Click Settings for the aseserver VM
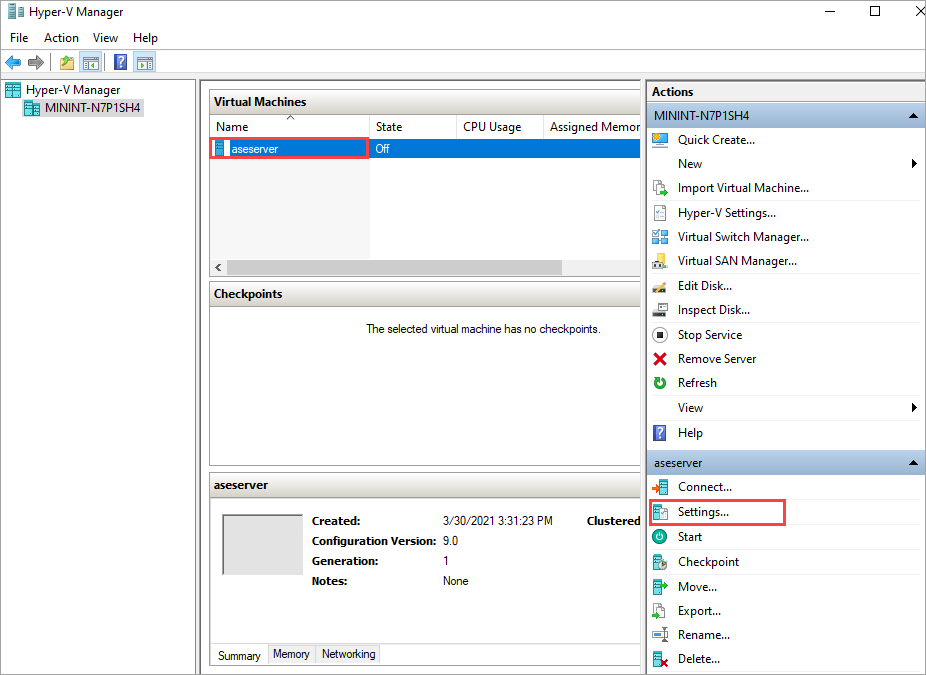This screenshot has width=926, height=675. coord(700,511)
